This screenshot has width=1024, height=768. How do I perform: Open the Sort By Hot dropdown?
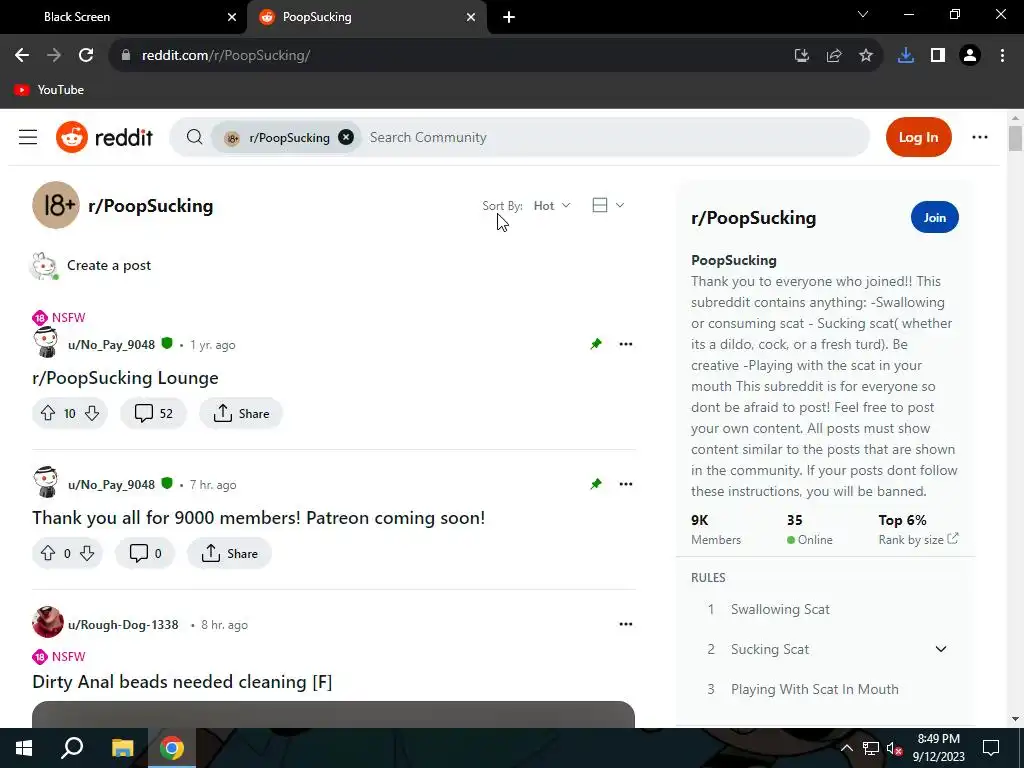tap(552, 206)
